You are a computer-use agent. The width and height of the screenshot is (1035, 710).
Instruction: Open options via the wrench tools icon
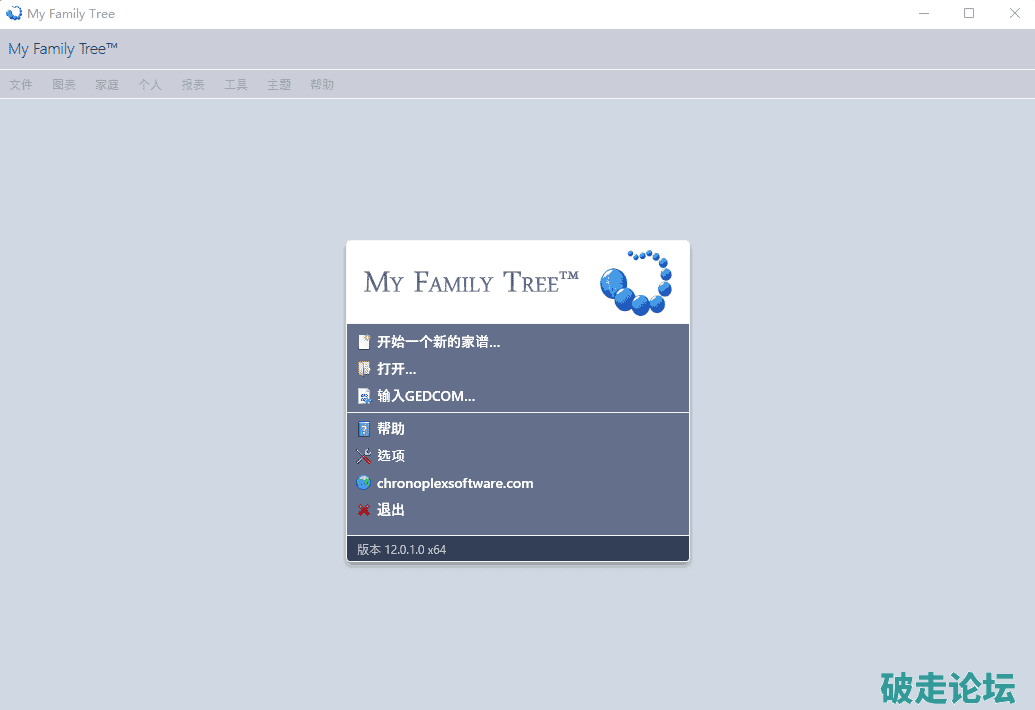364,456
